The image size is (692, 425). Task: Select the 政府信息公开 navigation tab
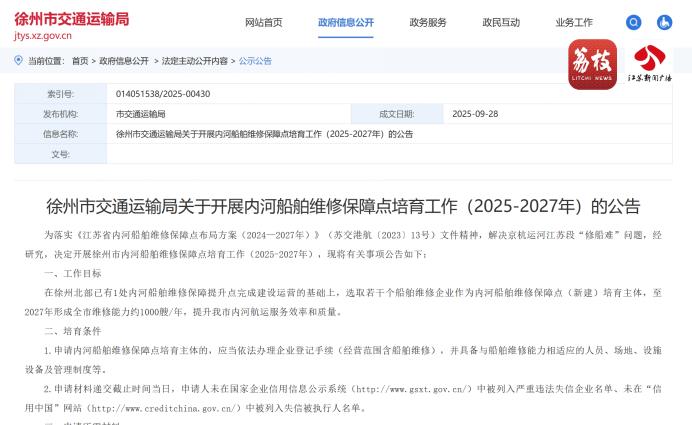coord(346,22)
